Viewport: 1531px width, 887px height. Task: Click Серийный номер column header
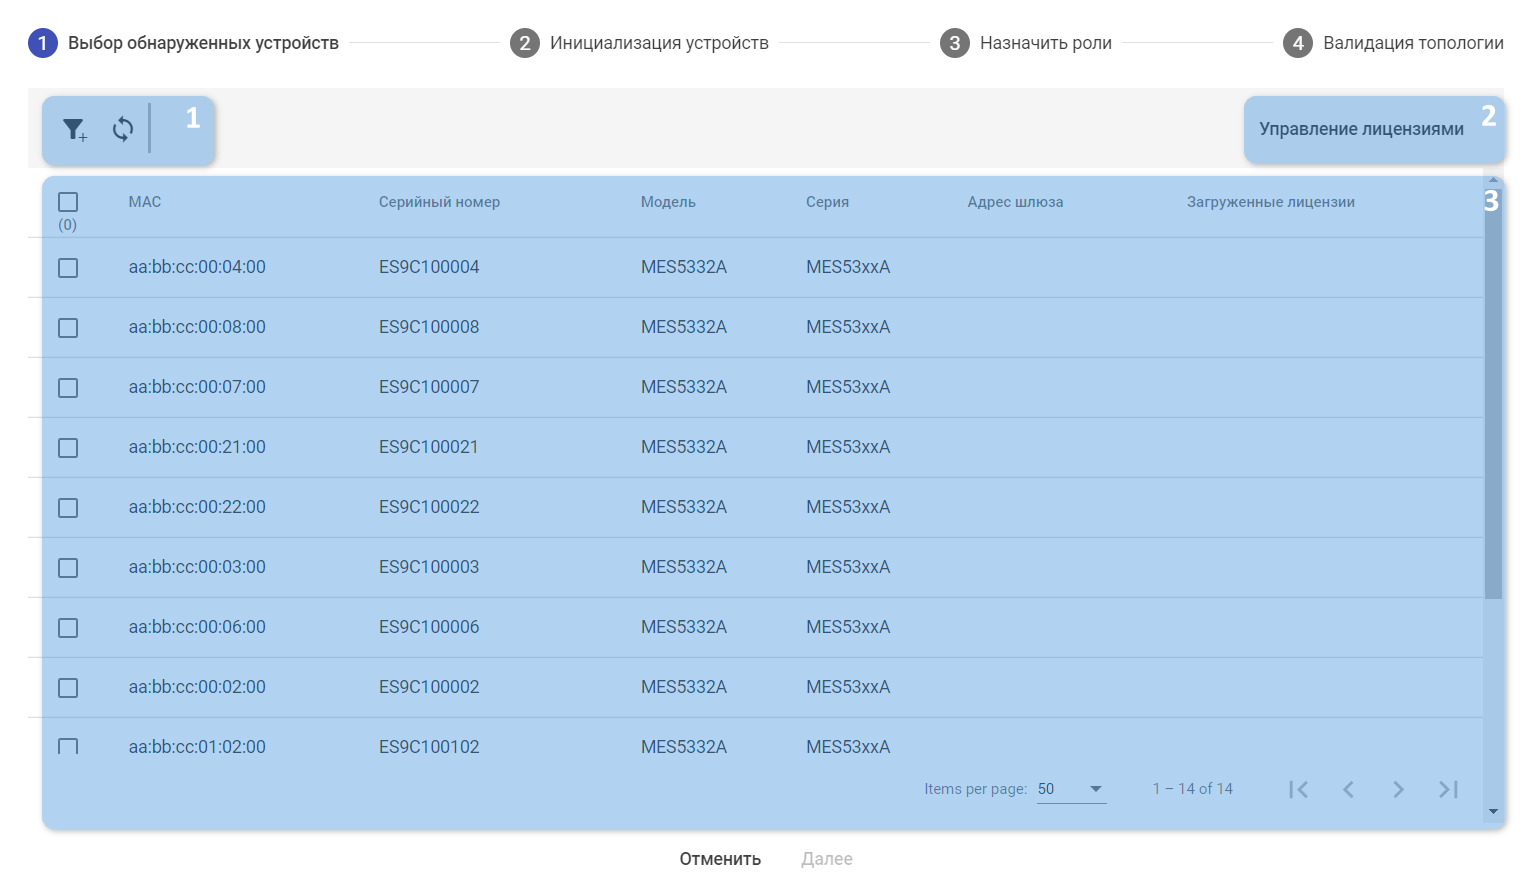tap(439, 202)
